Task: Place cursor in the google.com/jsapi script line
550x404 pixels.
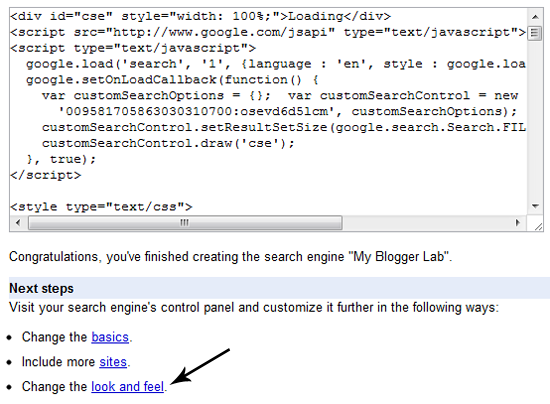Action: click(268, 32)
